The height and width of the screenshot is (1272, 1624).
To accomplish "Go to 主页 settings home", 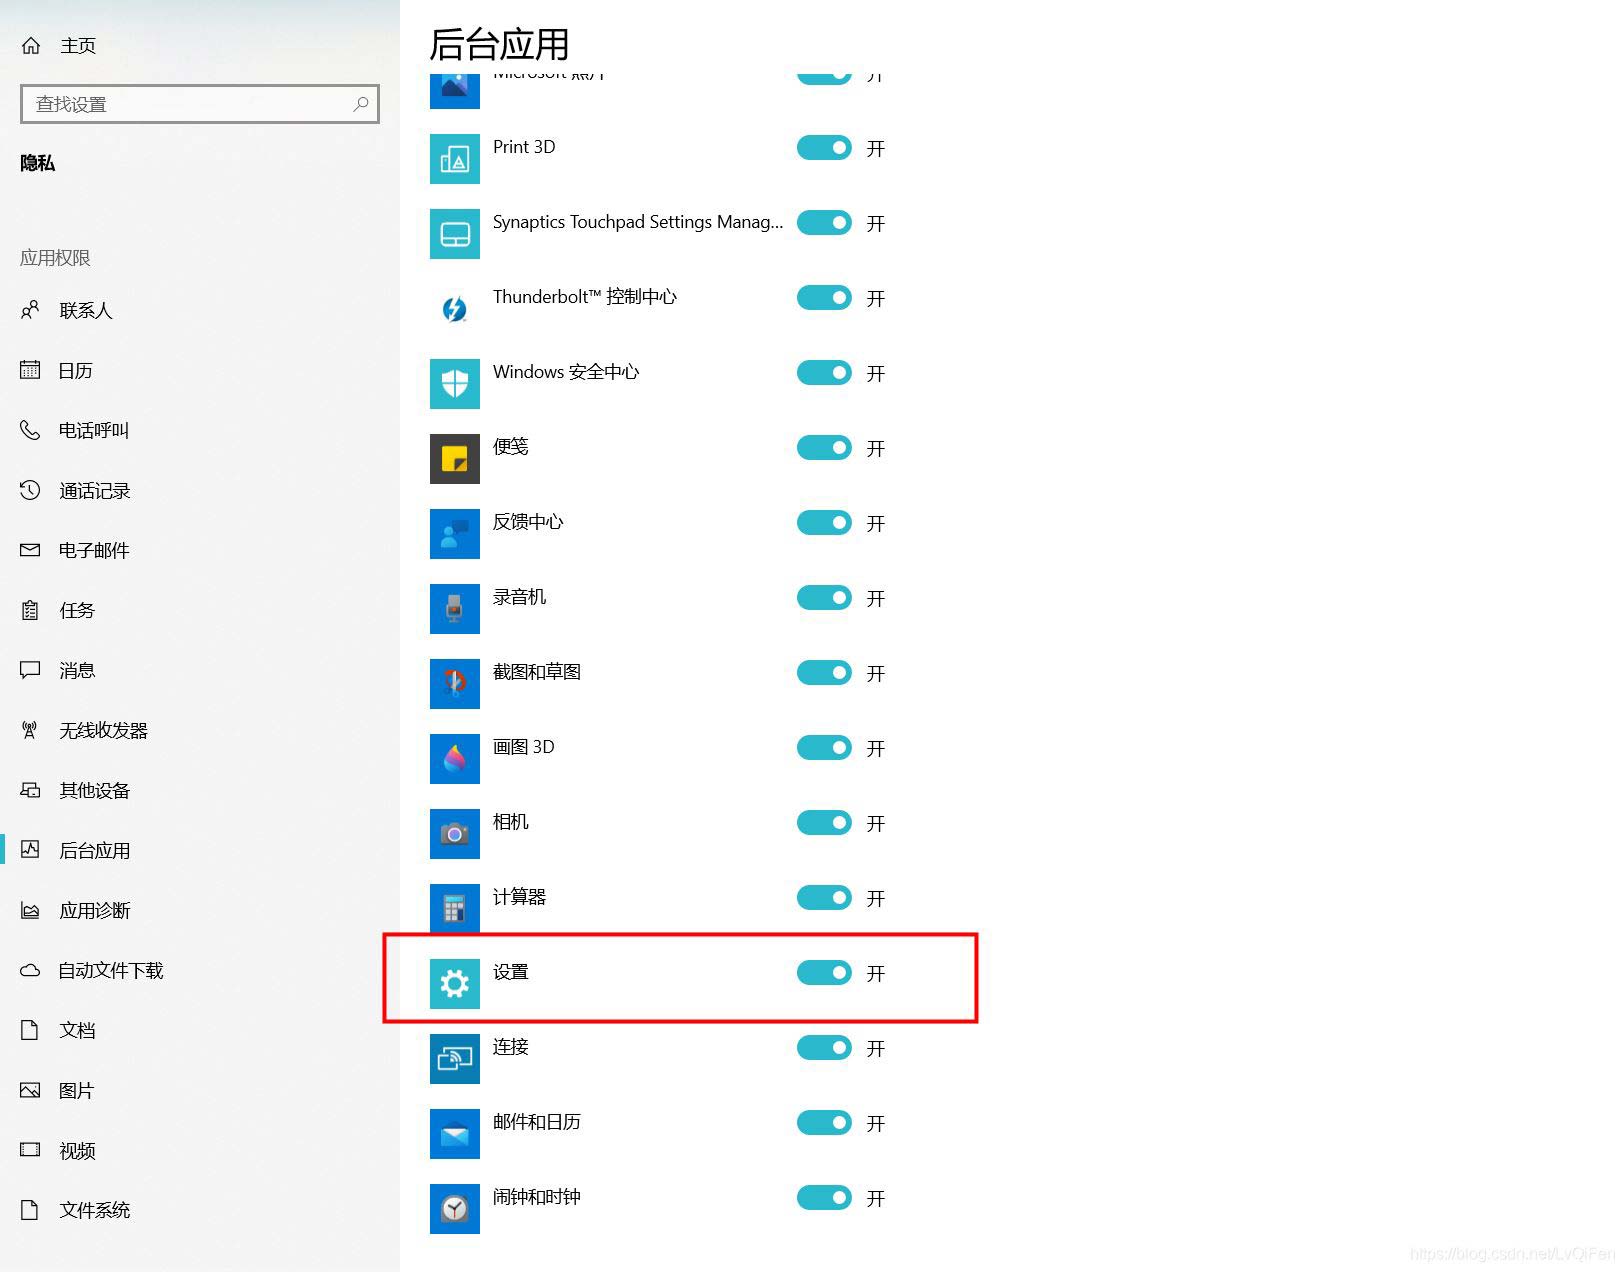I will (200, 46).
